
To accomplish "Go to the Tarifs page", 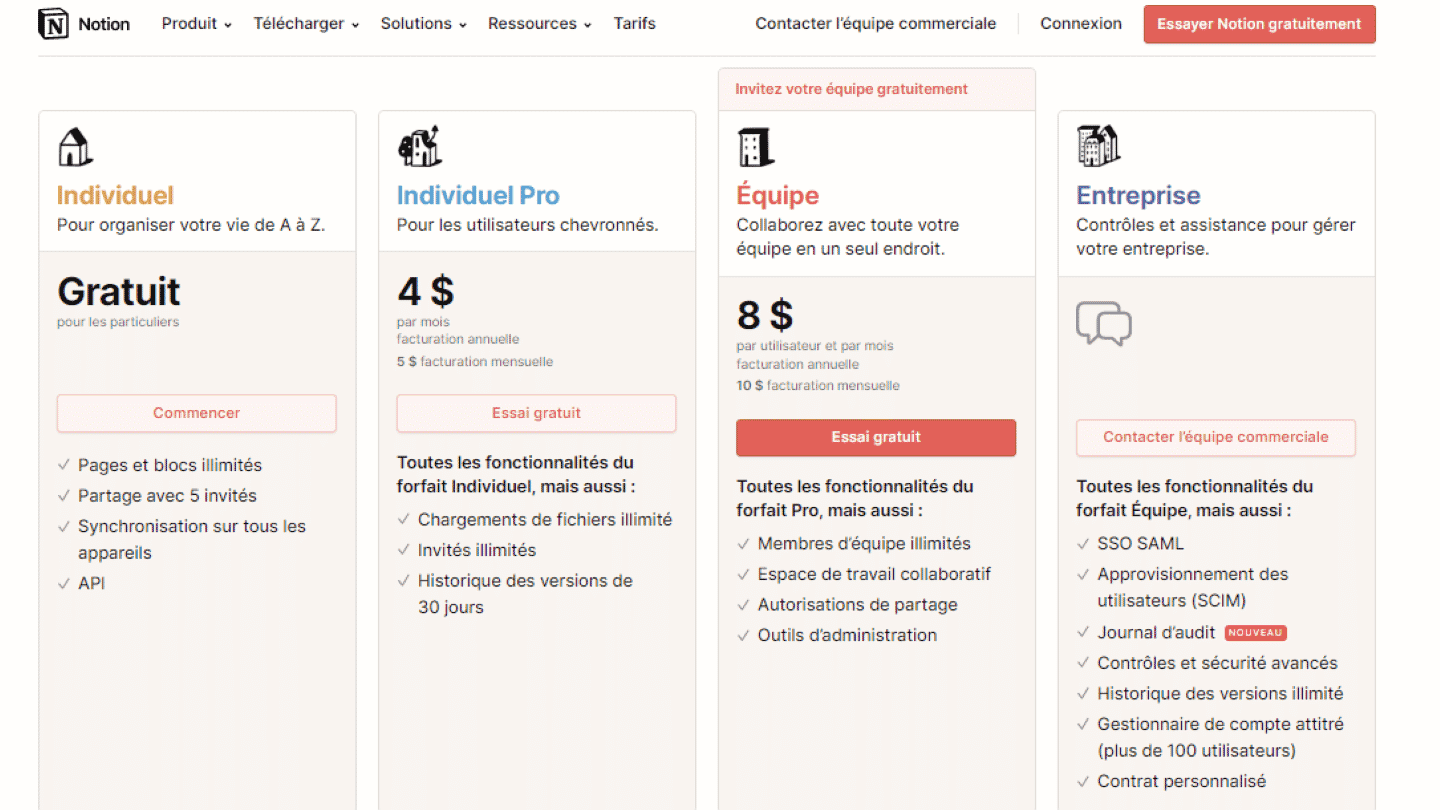I will tap(635, 24).
